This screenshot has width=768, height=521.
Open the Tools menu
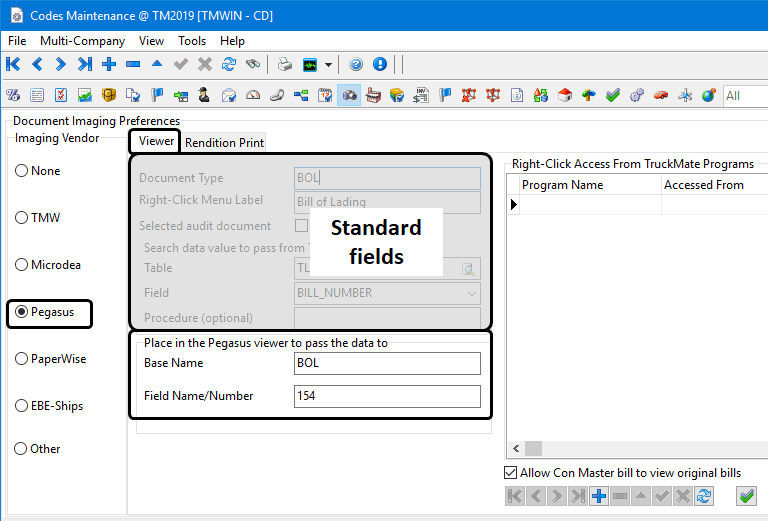coord(192,41)
